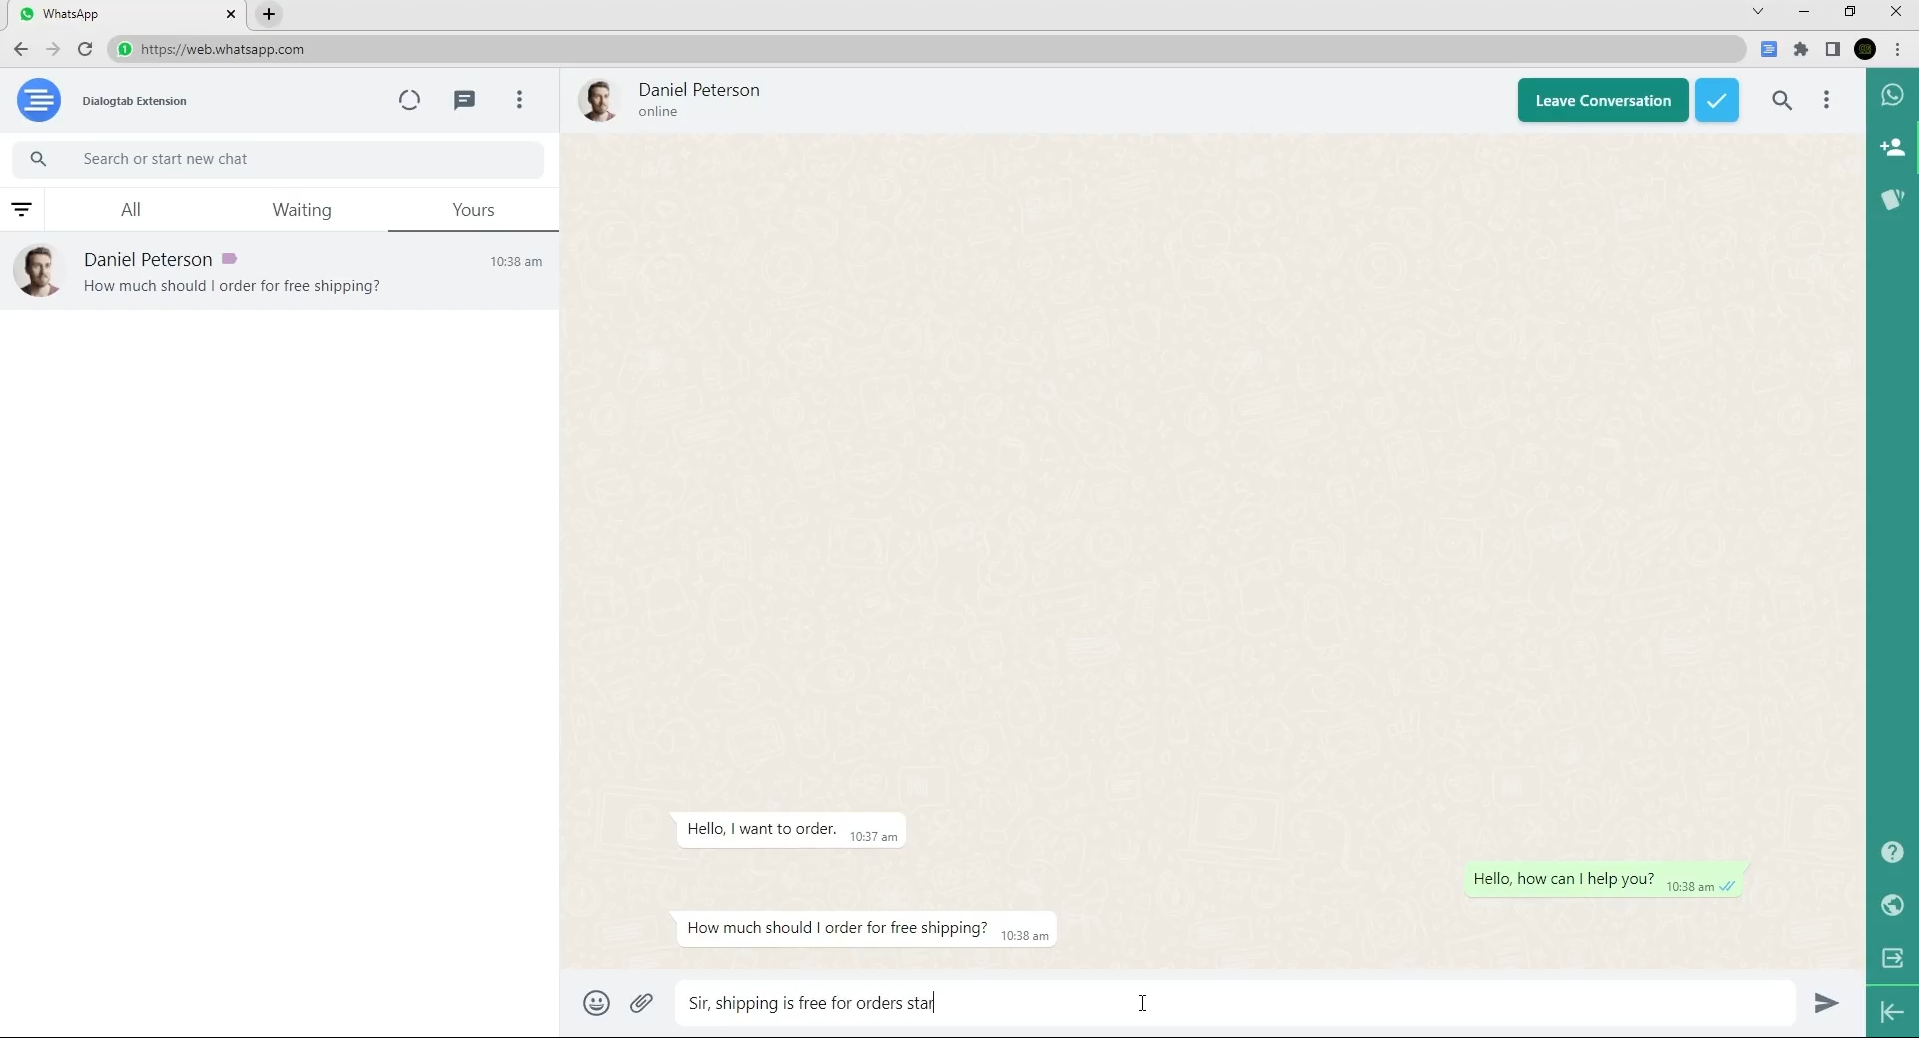Screen dimensions: 1919x1038
Task: Switch to the All tab
Action: pos(131,210)
